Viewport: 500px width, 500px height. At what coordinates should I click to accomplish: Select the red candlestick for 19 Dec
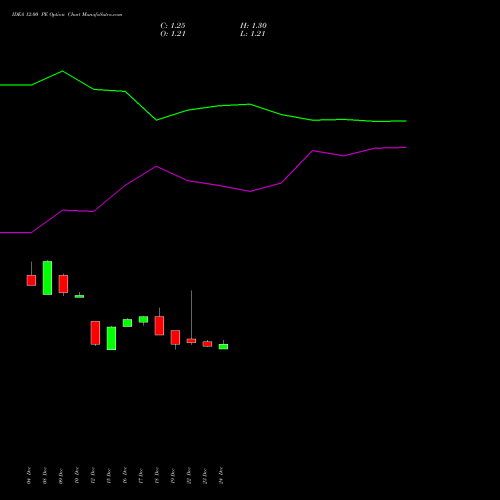[x=175, y=337]
